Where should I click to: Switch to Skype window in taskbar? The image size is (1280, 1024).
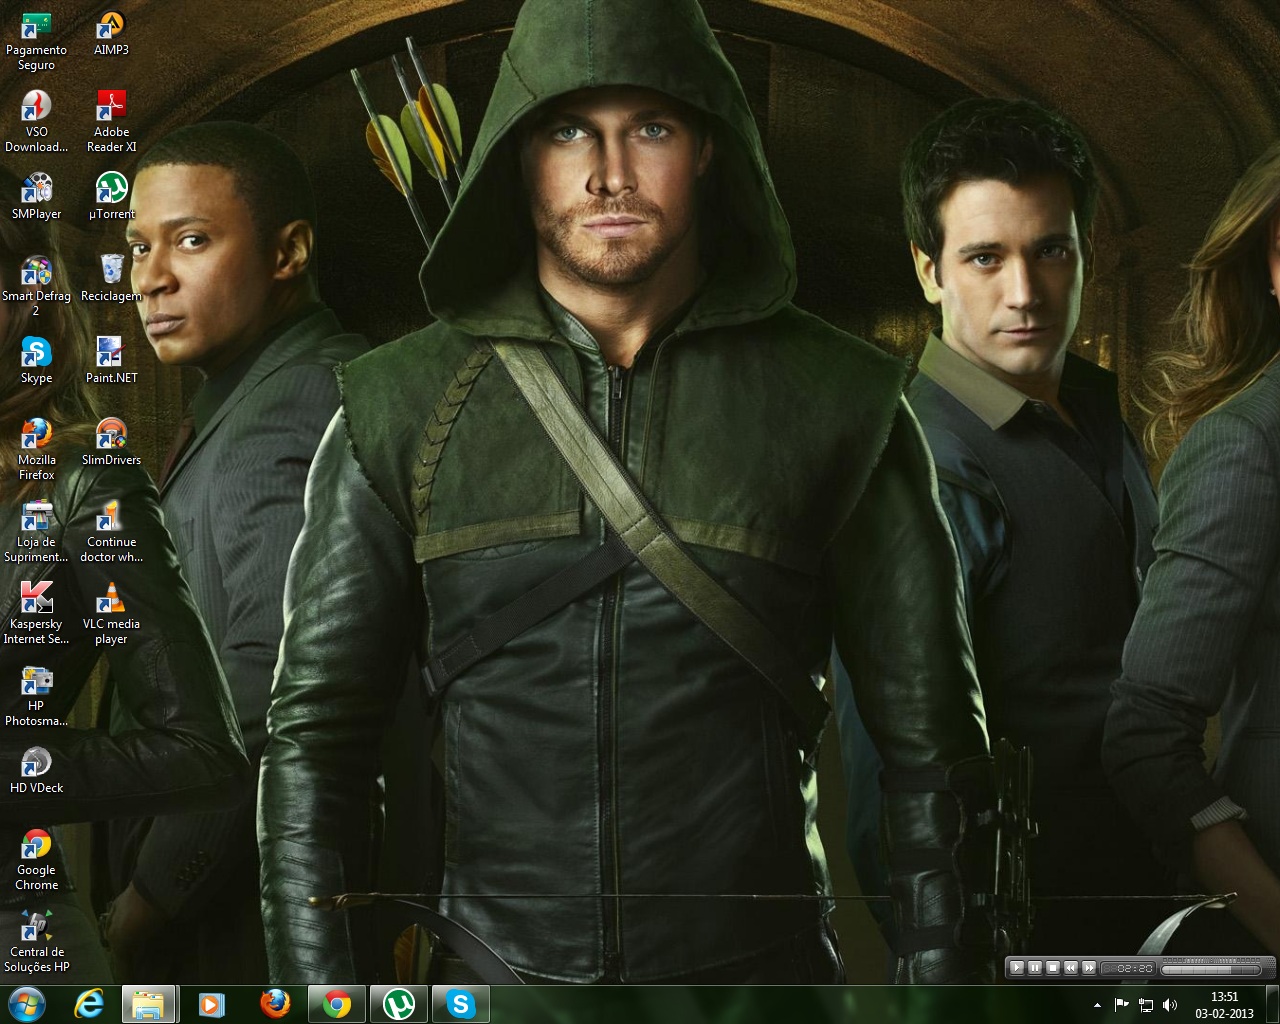(x=461, y=1004)
